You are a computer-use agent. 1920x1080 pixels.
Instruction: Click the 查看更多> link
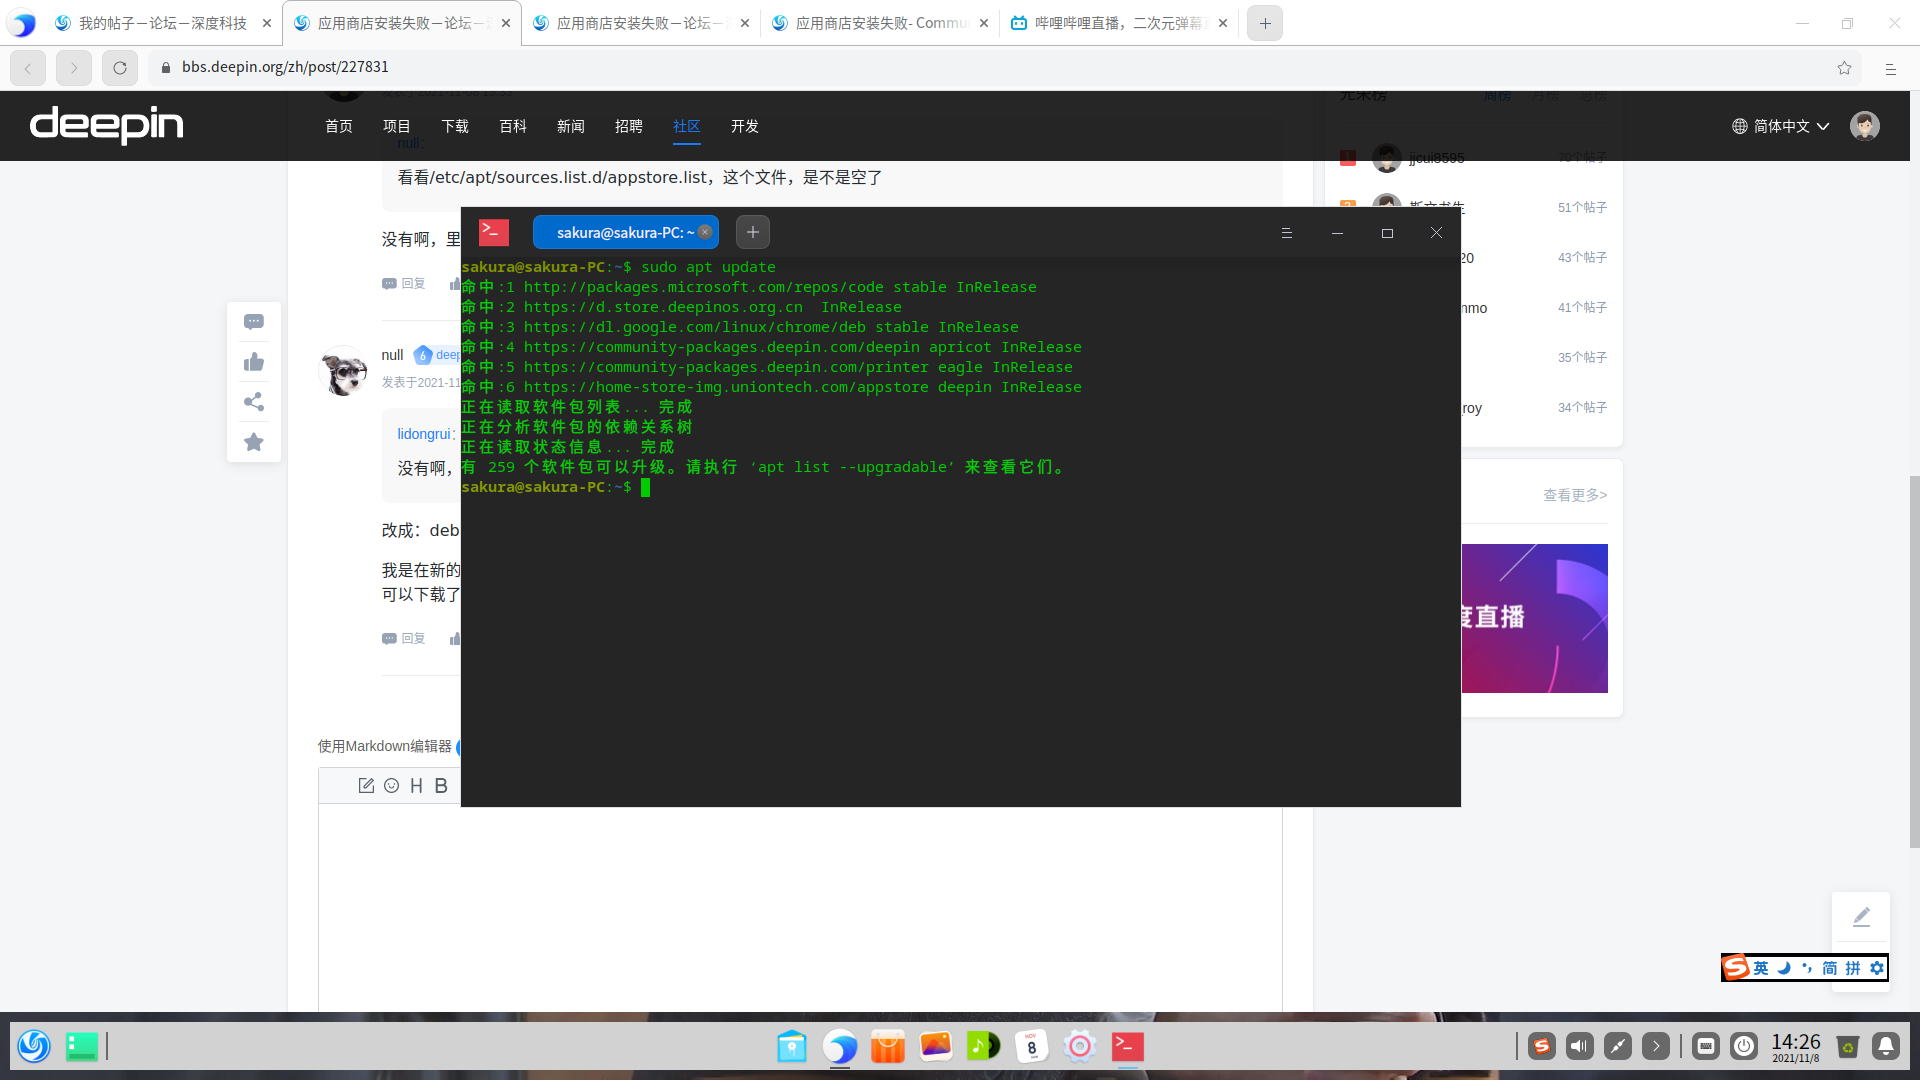[x=1574, y=495]
